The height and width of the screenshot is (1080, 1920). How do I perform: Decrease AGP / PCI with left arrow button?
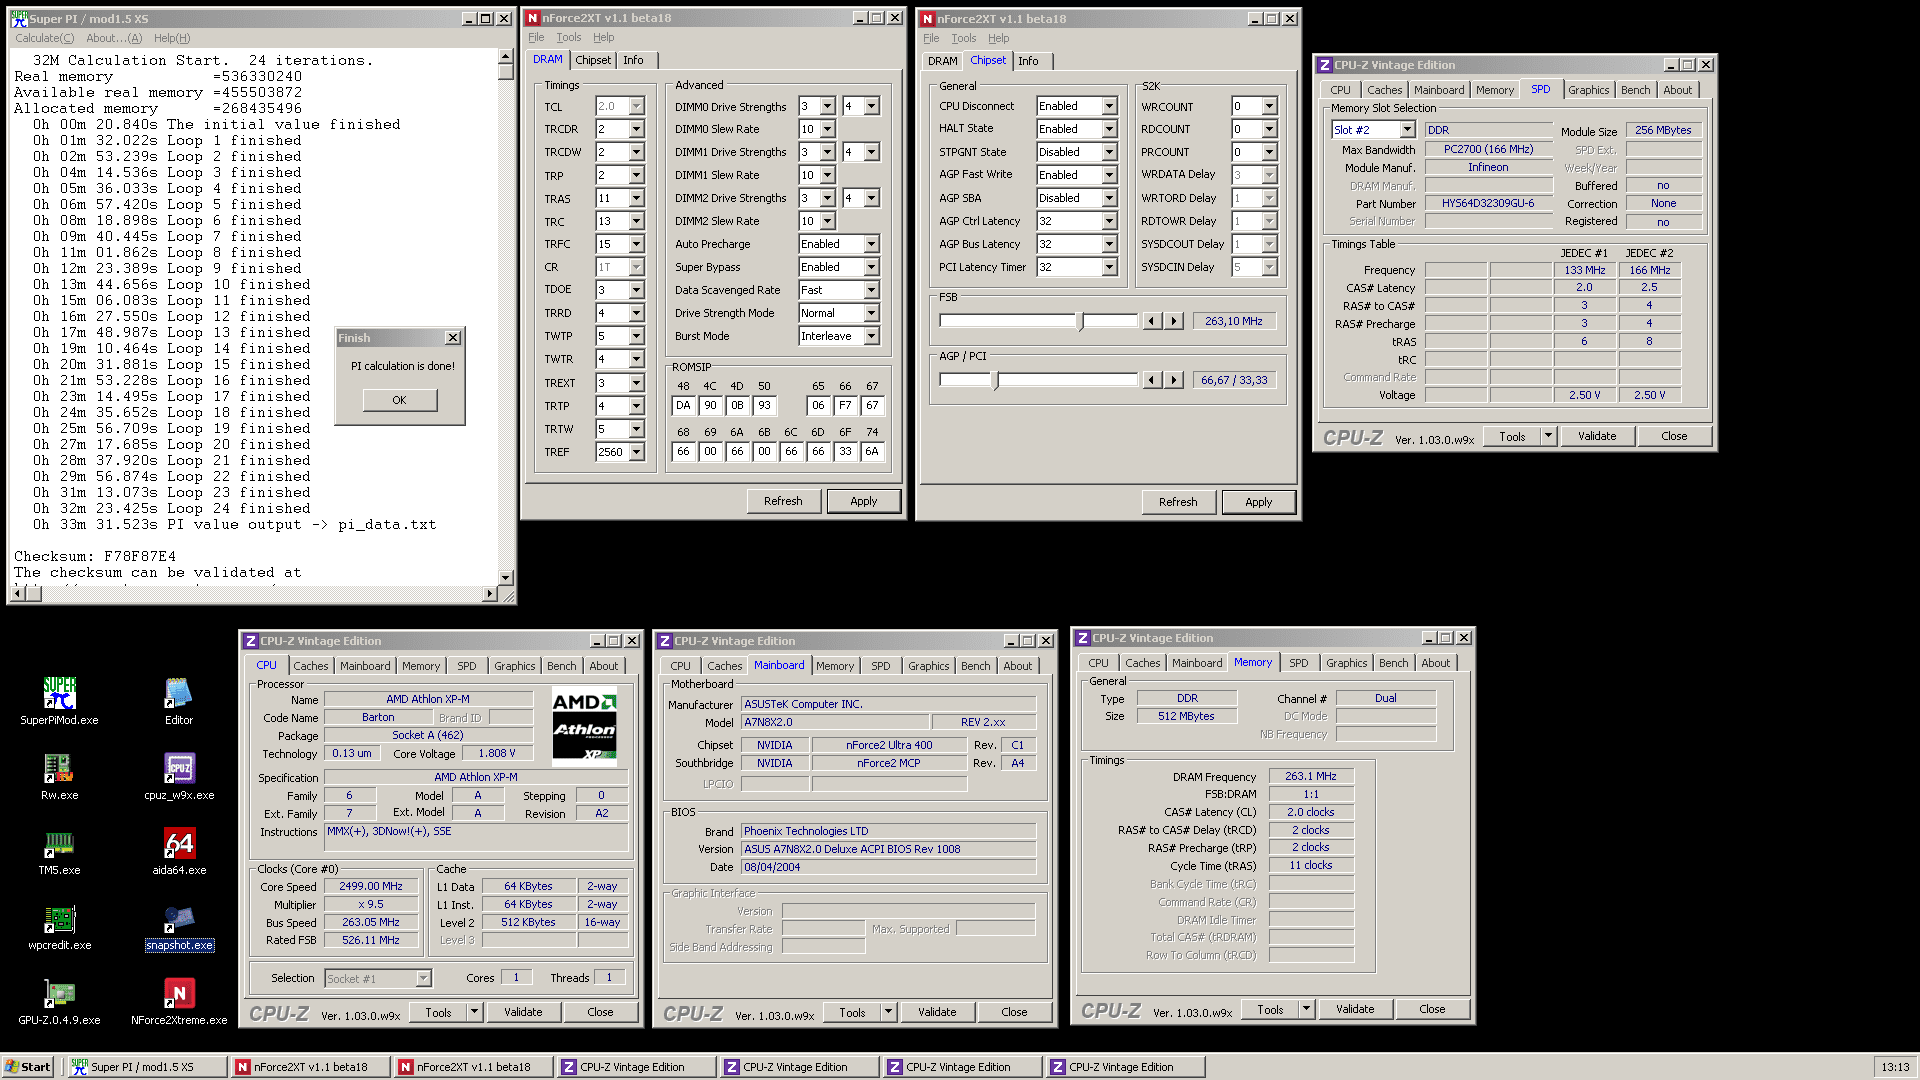coord(1152,380)
